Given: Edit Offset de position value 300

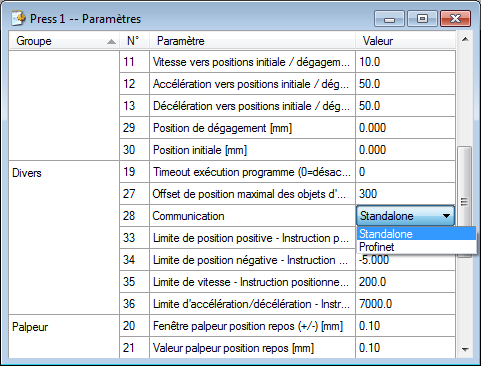Looking at the screenshot, I should [405, 194].
